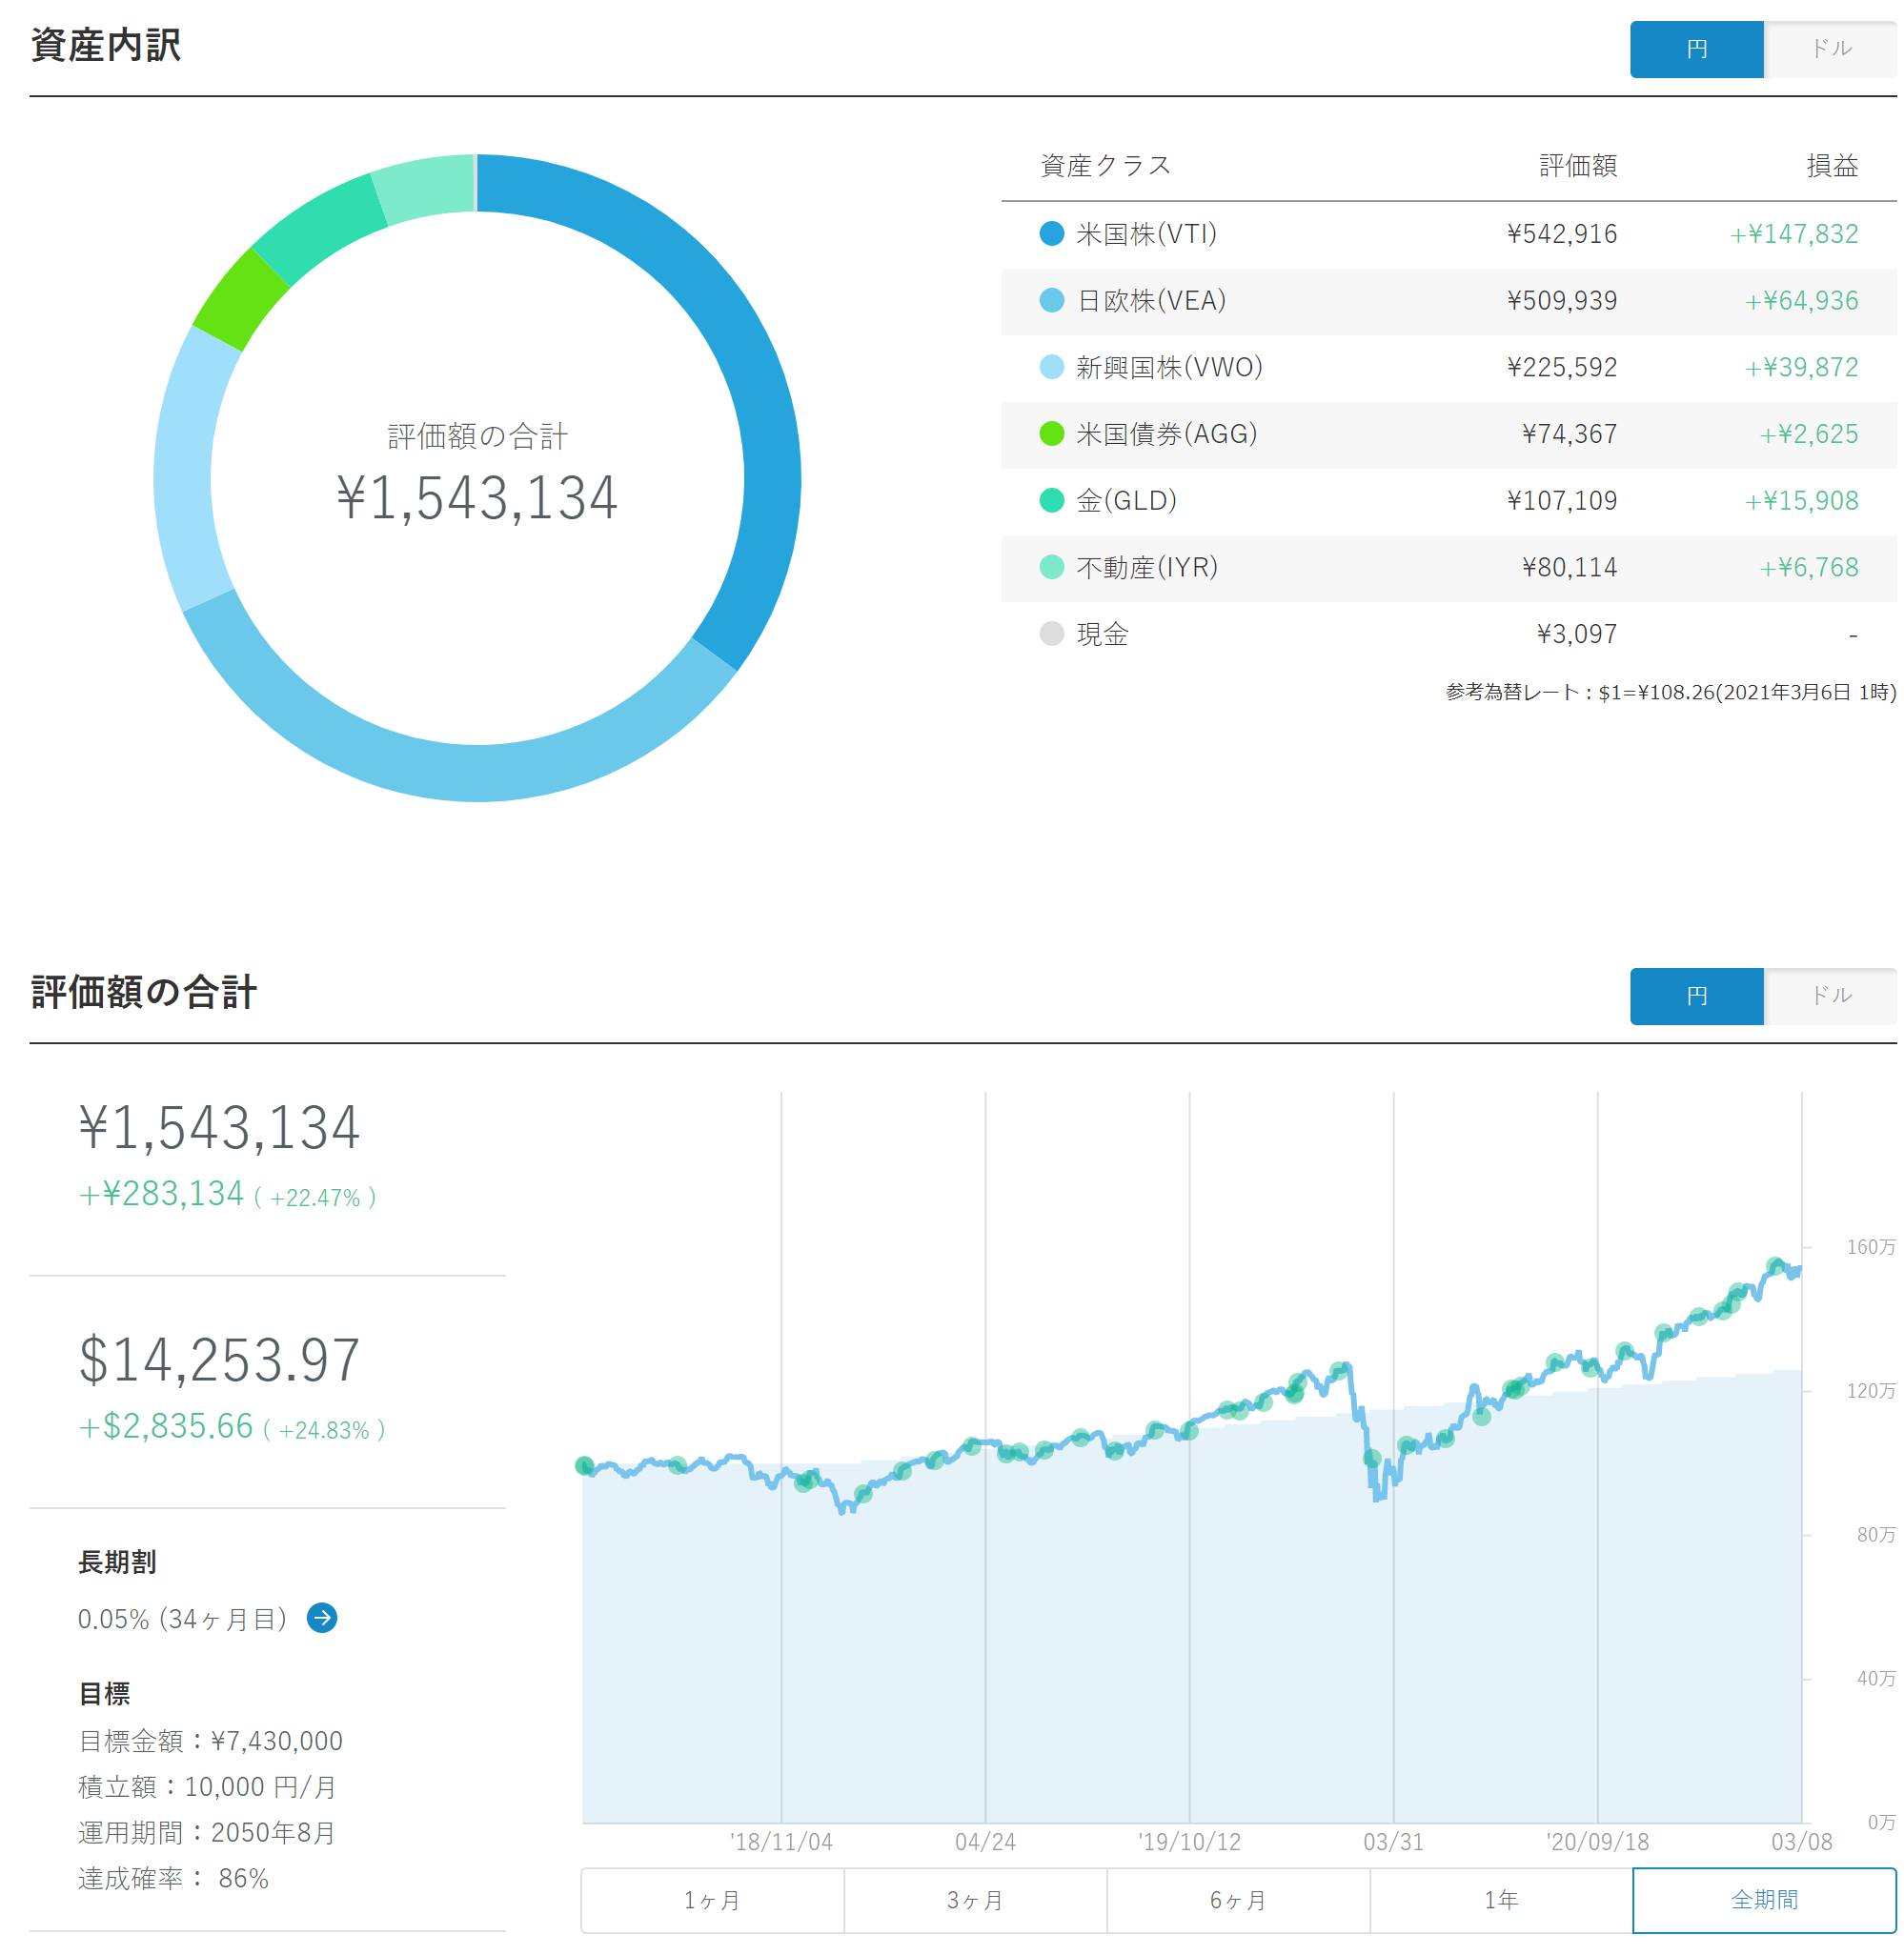Click the 新興国株(VWO) legend dot
Viewport: 1904px width, 1955px height.
coord(1051,367)
